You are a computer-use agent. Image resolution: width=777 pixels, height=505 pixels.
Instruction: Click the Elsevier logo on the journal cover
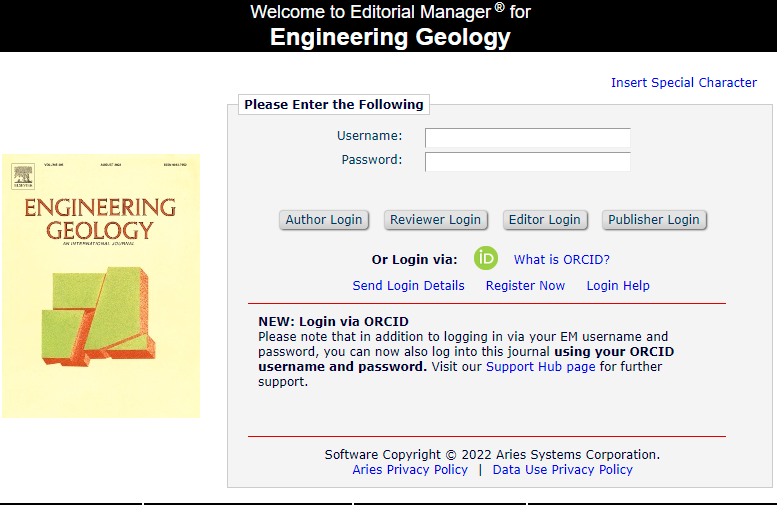click(23, 179)
